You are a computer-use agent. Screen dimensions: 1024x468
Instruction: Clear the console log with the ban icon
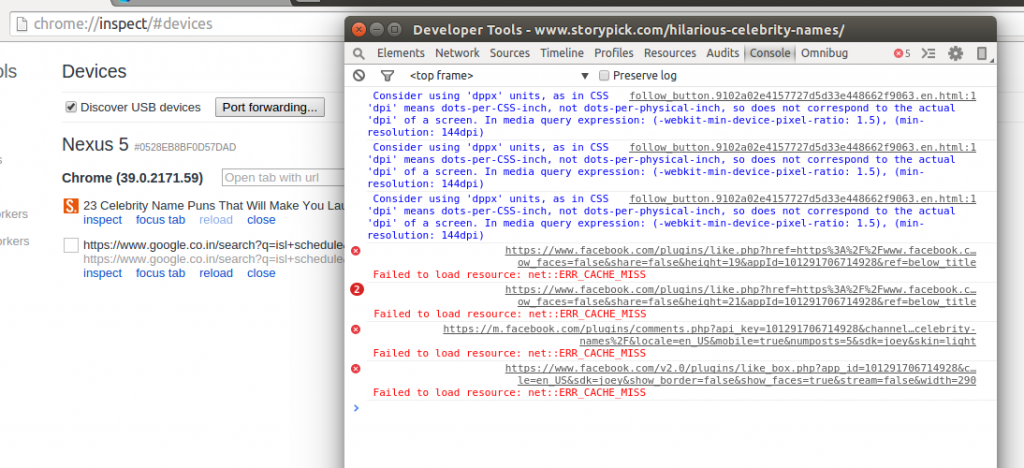359,76
